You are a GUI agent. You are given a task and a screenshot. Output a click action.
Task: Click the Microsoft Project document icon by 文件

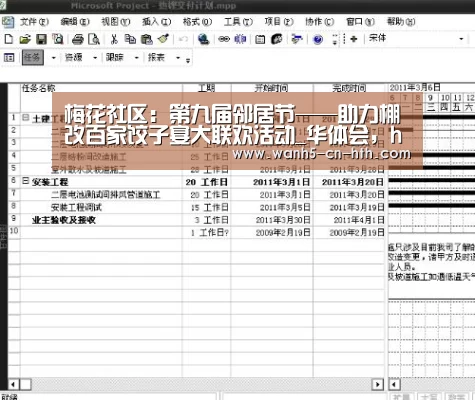[8, 22]
